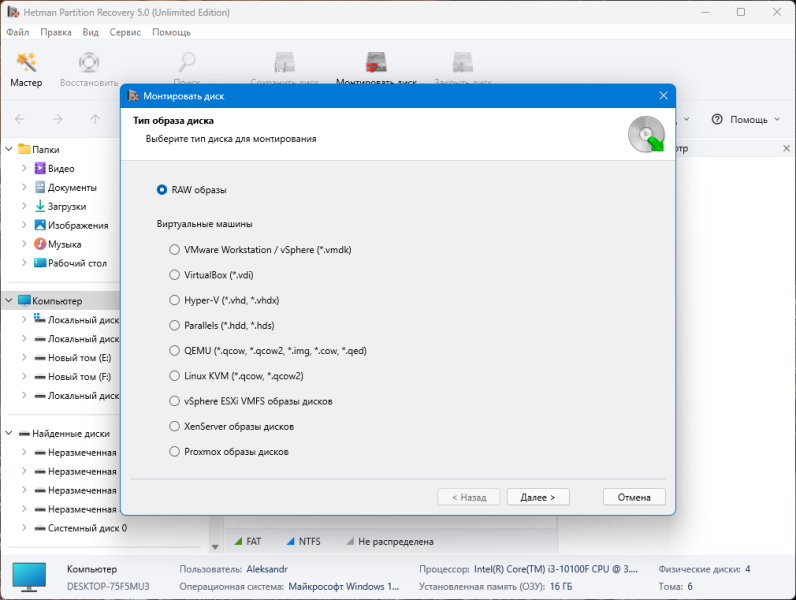Expand the Новый том (E:) node
796x600 pixels.
(24, 357)
